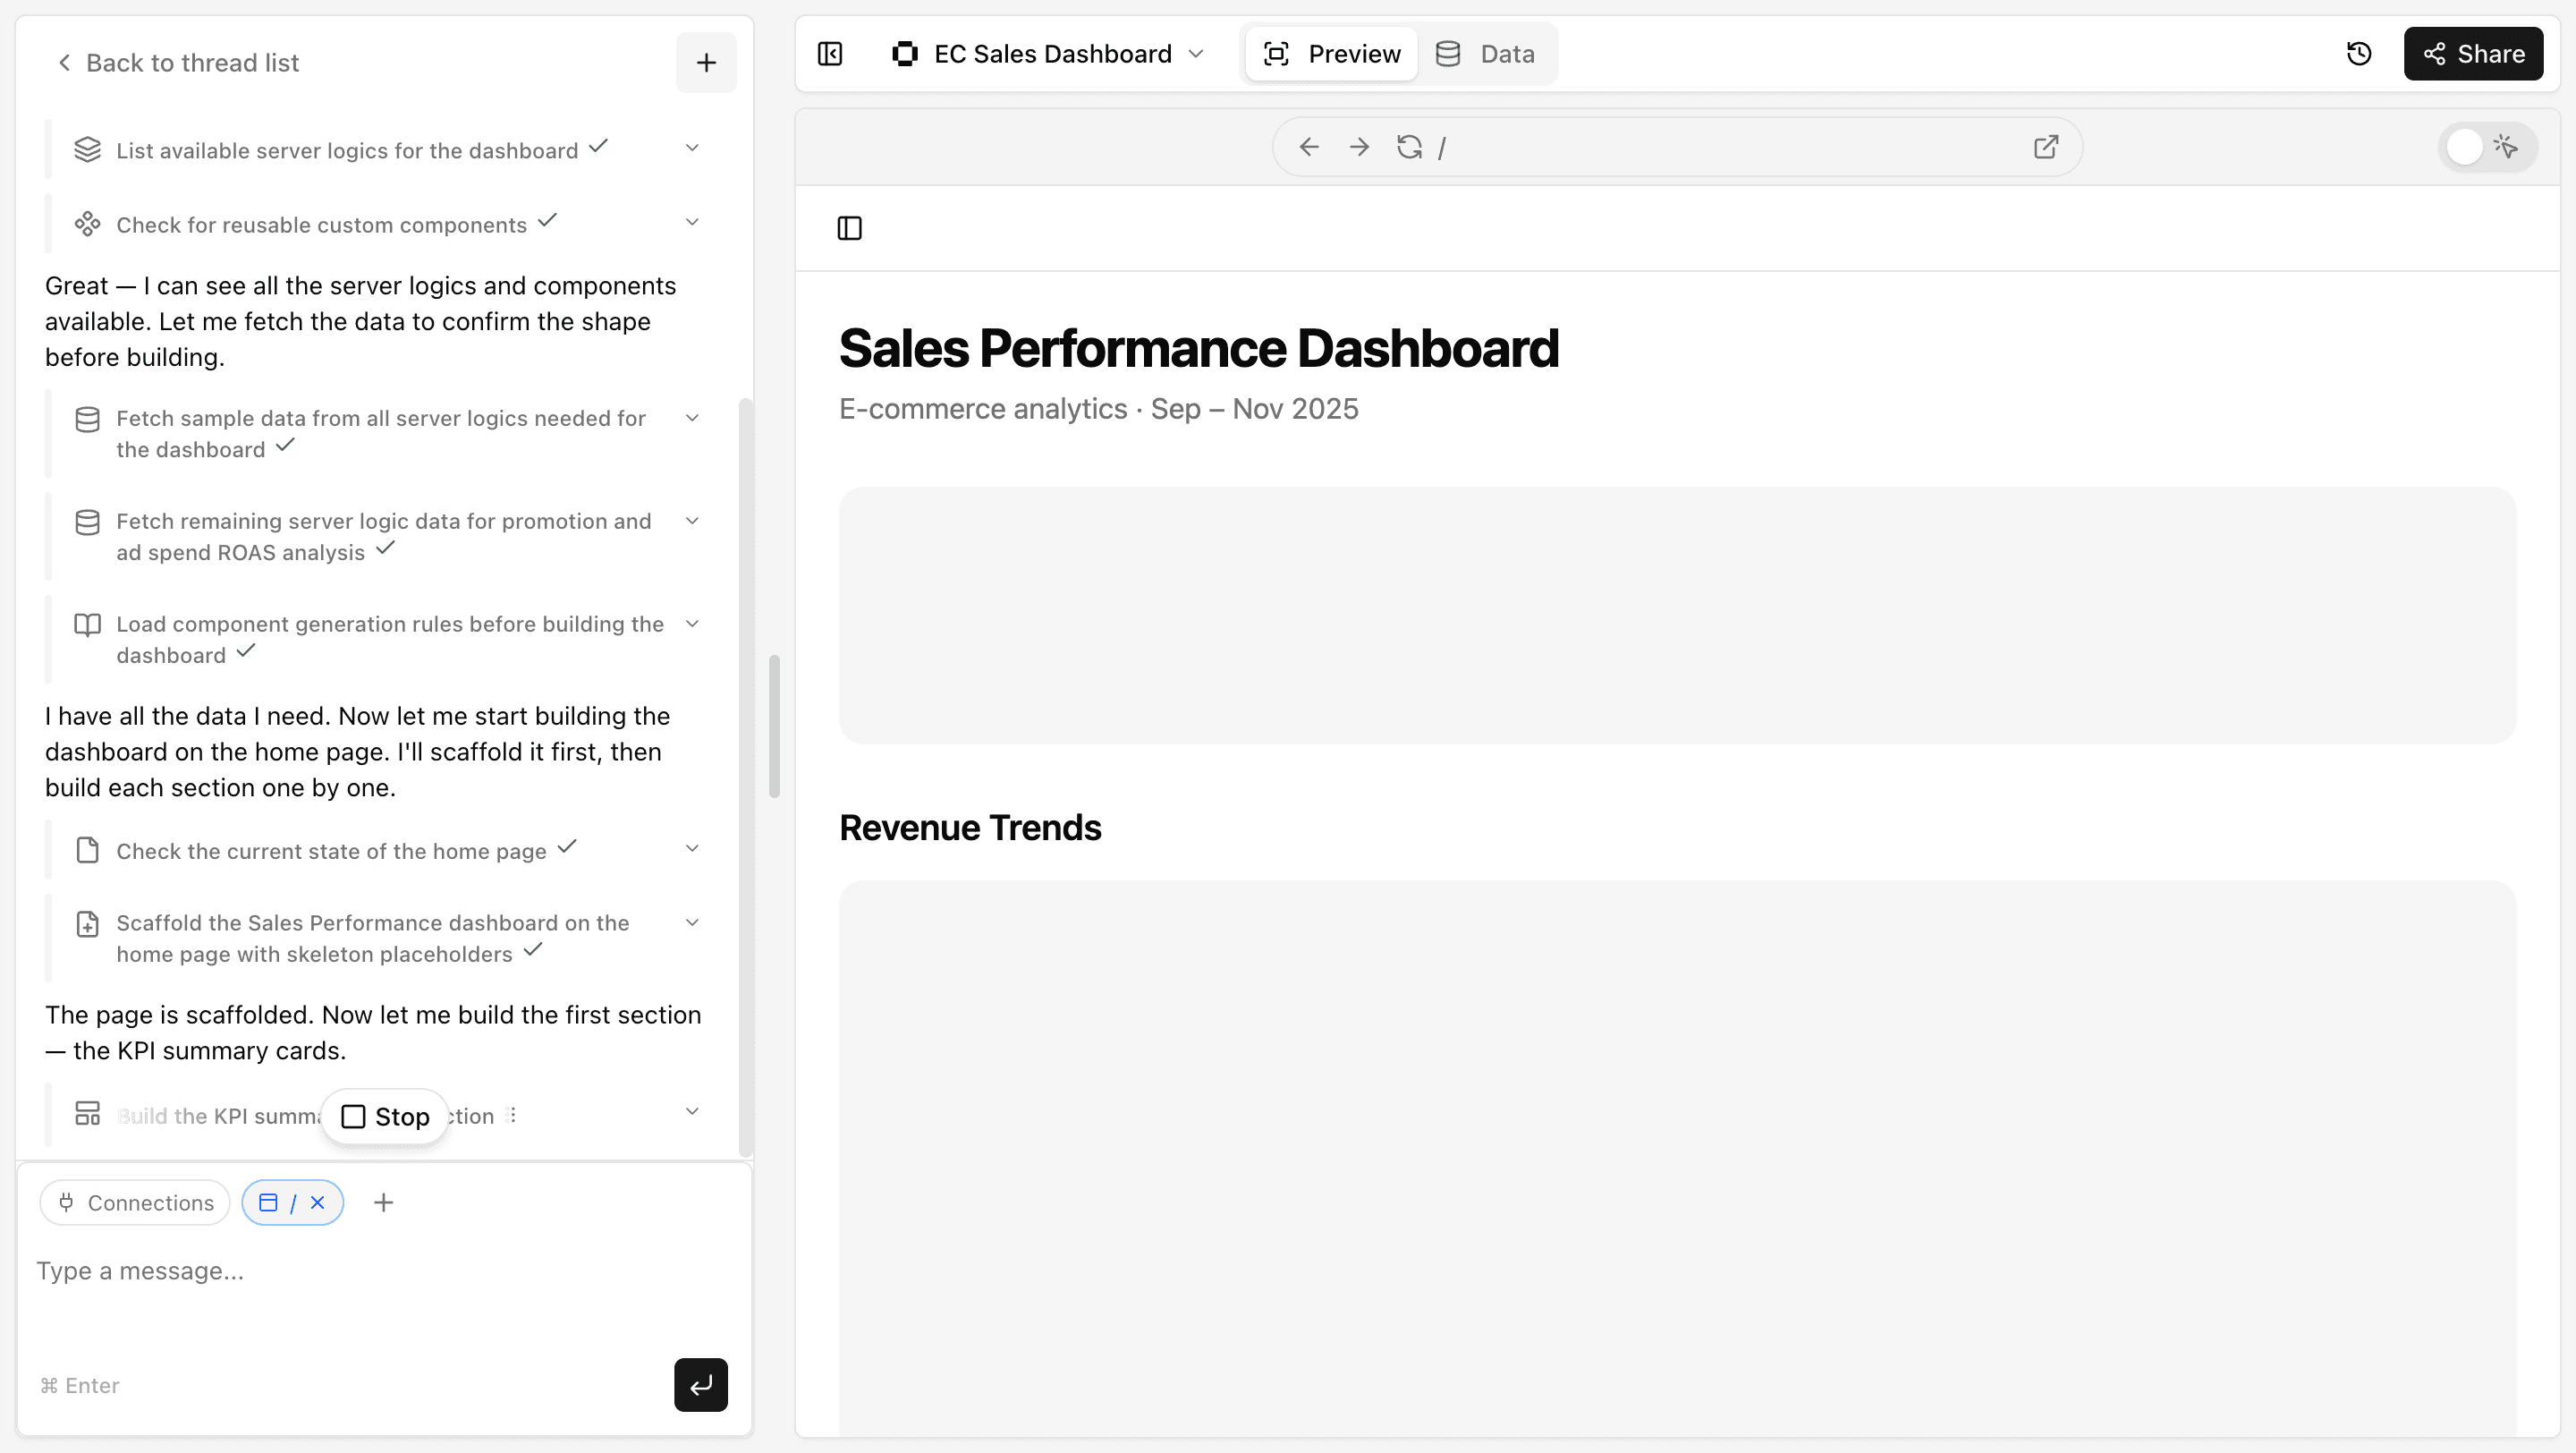Click Stop to halt the agent's generation
Screen dimensions: 2576x1453
pos(385,1116)
